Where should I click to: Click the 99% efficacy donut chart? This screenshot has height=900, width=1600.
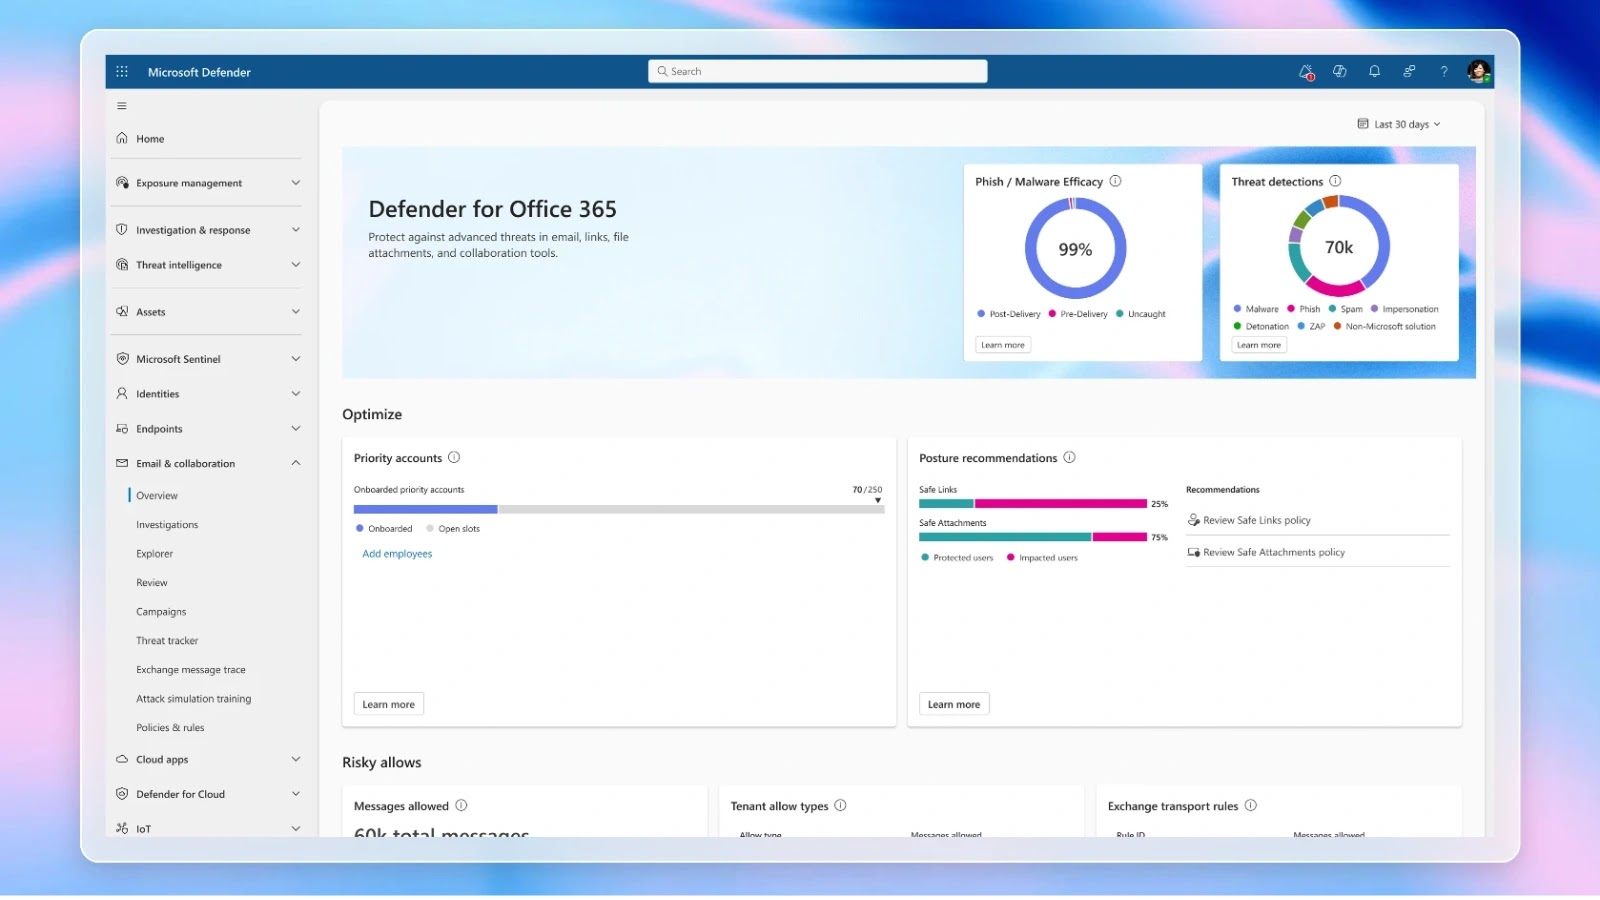pos(1076,249)
